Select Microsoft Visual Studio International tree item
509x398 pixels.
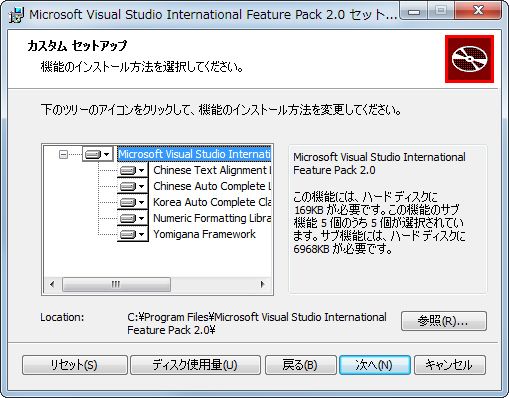point(194,154)
